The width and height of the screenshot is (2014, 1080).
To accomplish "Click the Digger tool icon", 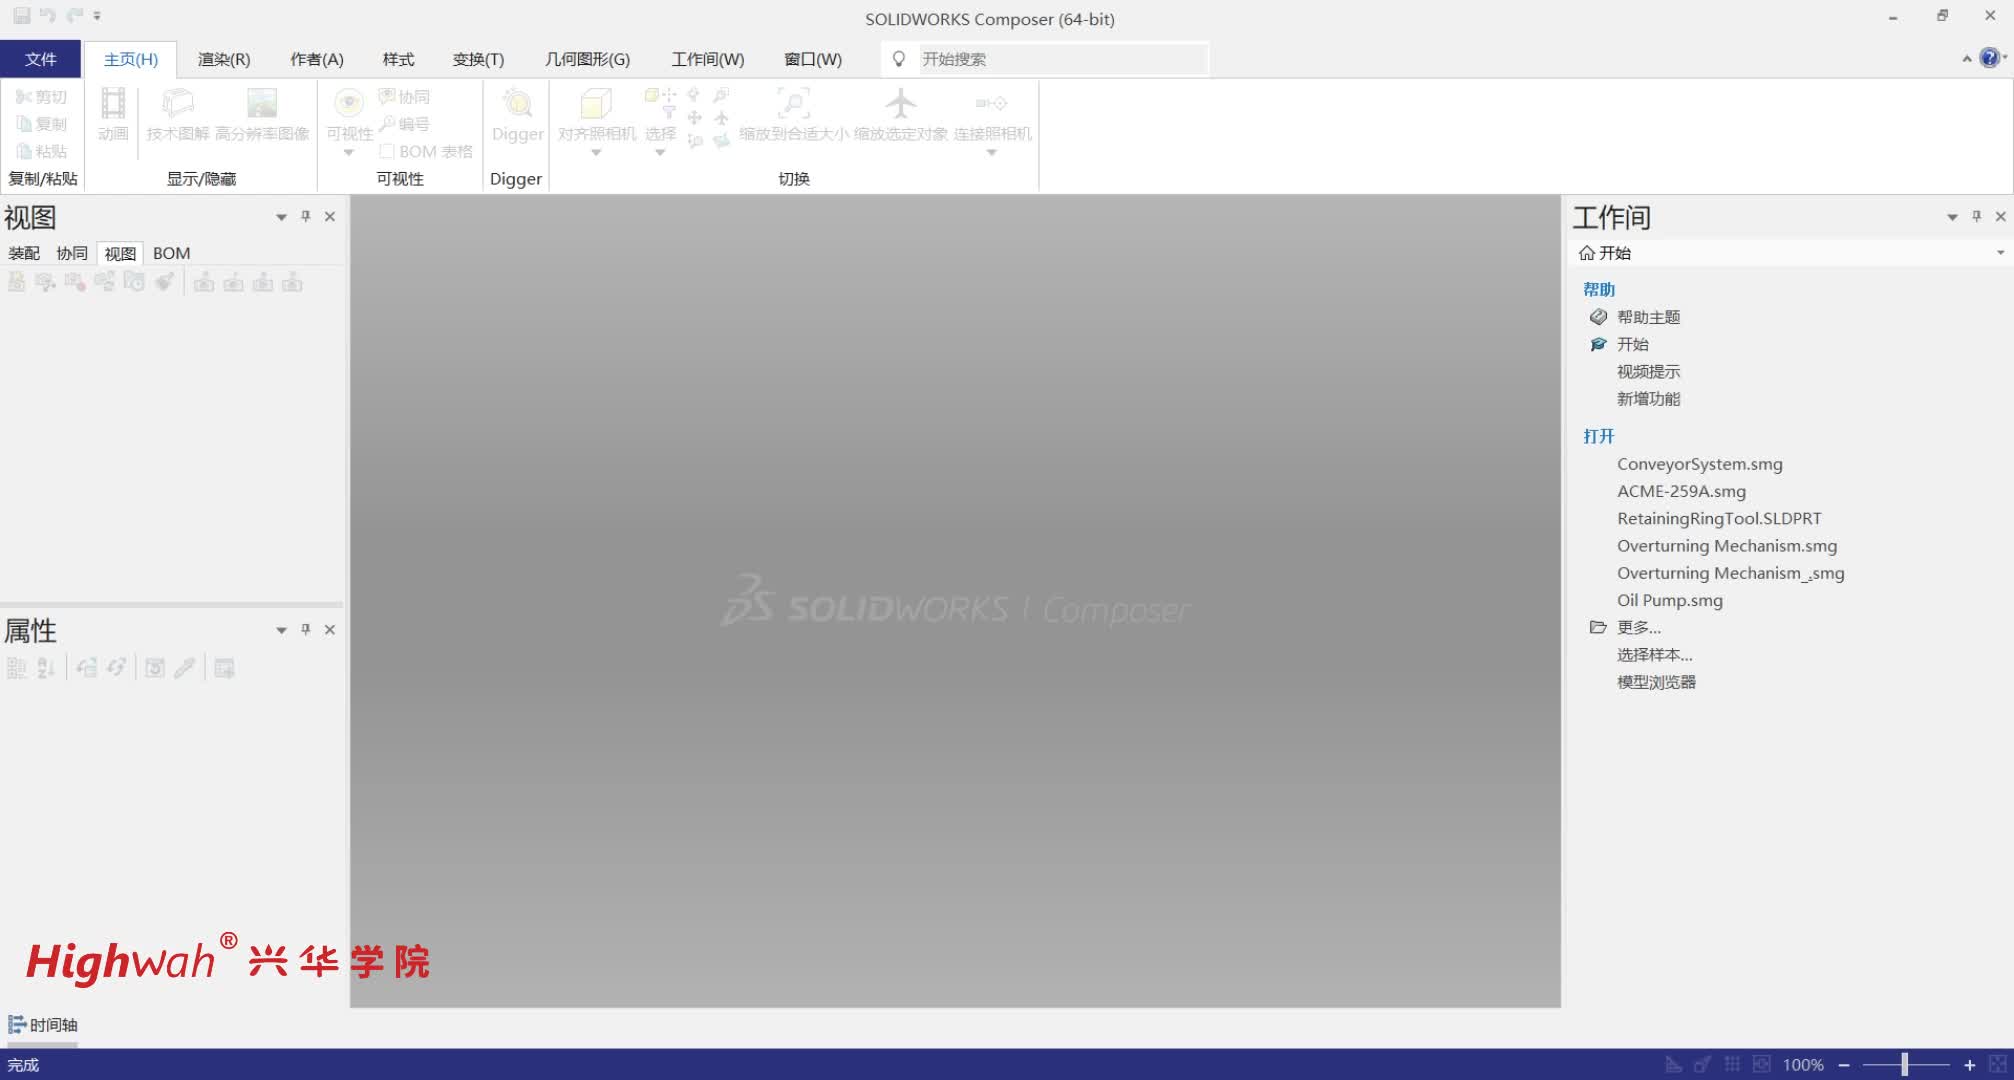I will pos(517,103).
